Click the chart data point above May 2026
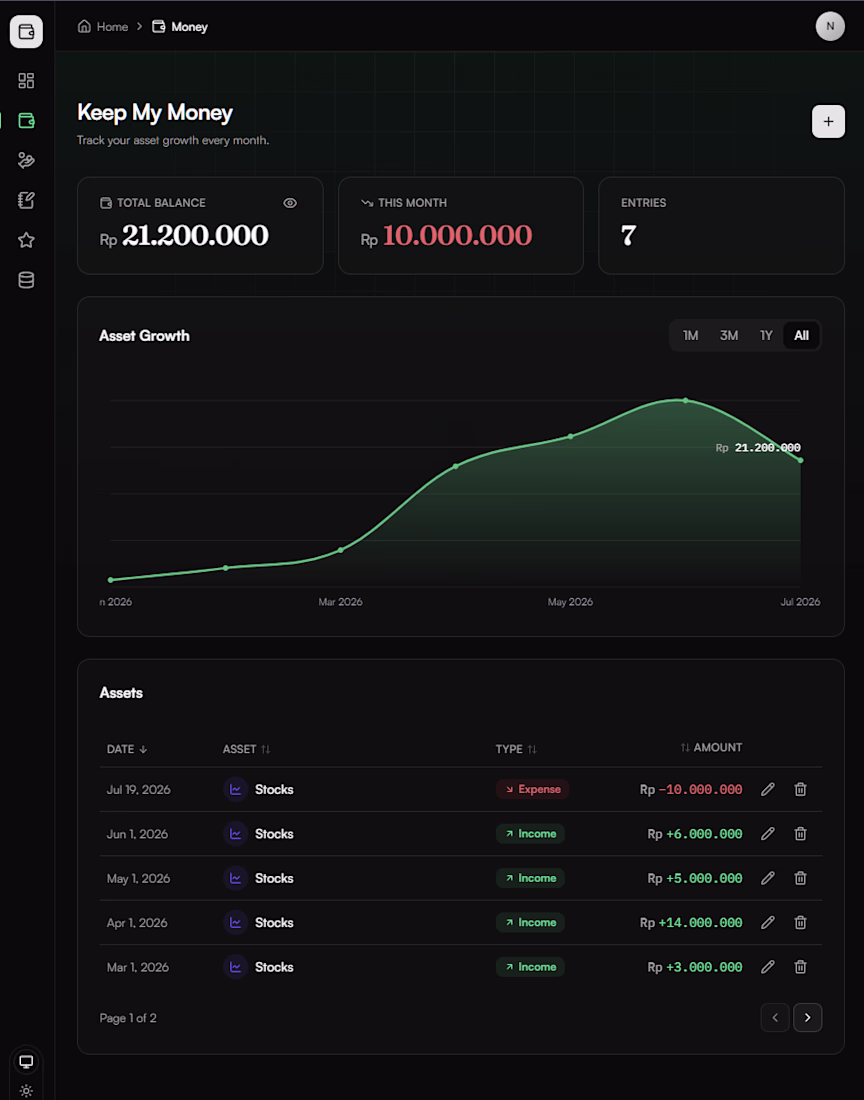Image resolution: width=864 pixels, height=1100 pixels. coord(570,436)
